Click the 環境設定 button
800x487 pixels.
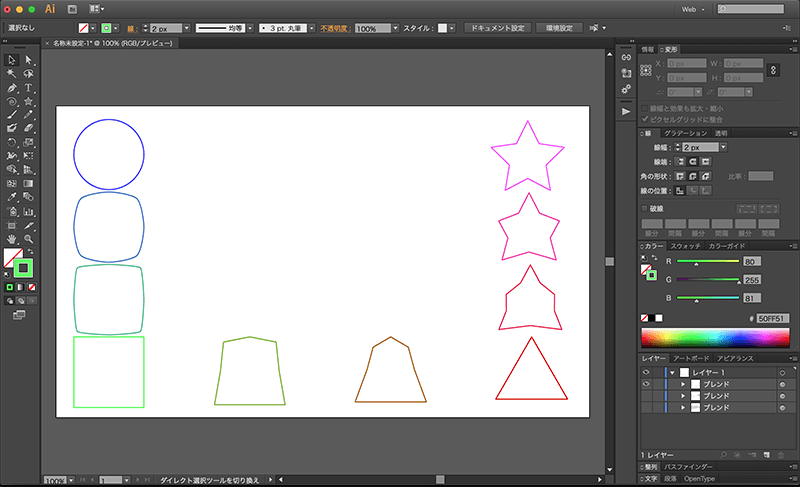click(559, 28)
